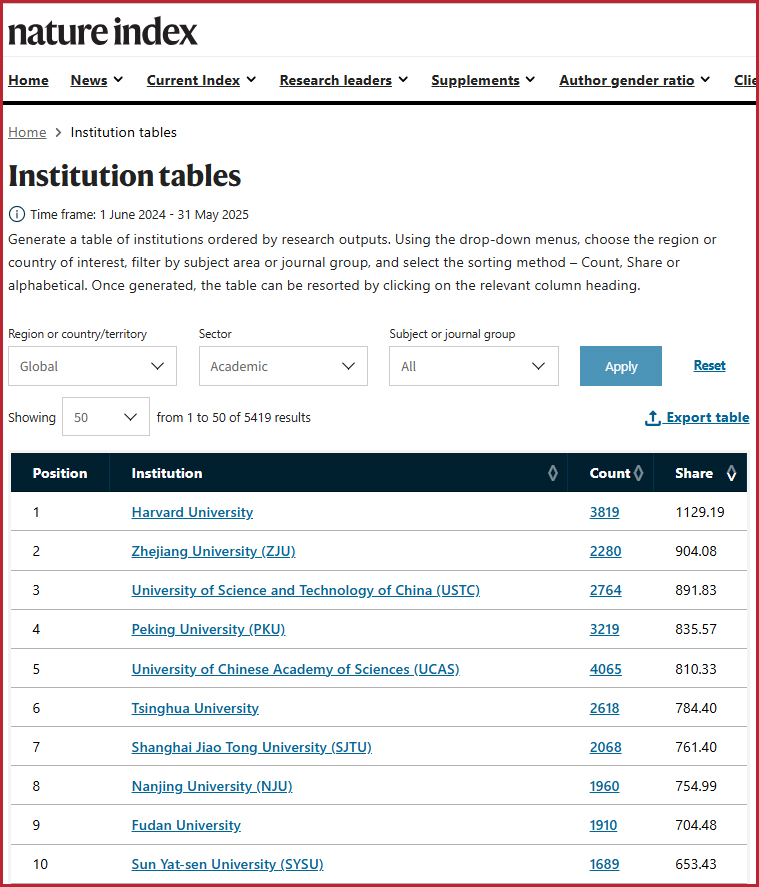Click the info icon beside Time frame

point(17,214)
